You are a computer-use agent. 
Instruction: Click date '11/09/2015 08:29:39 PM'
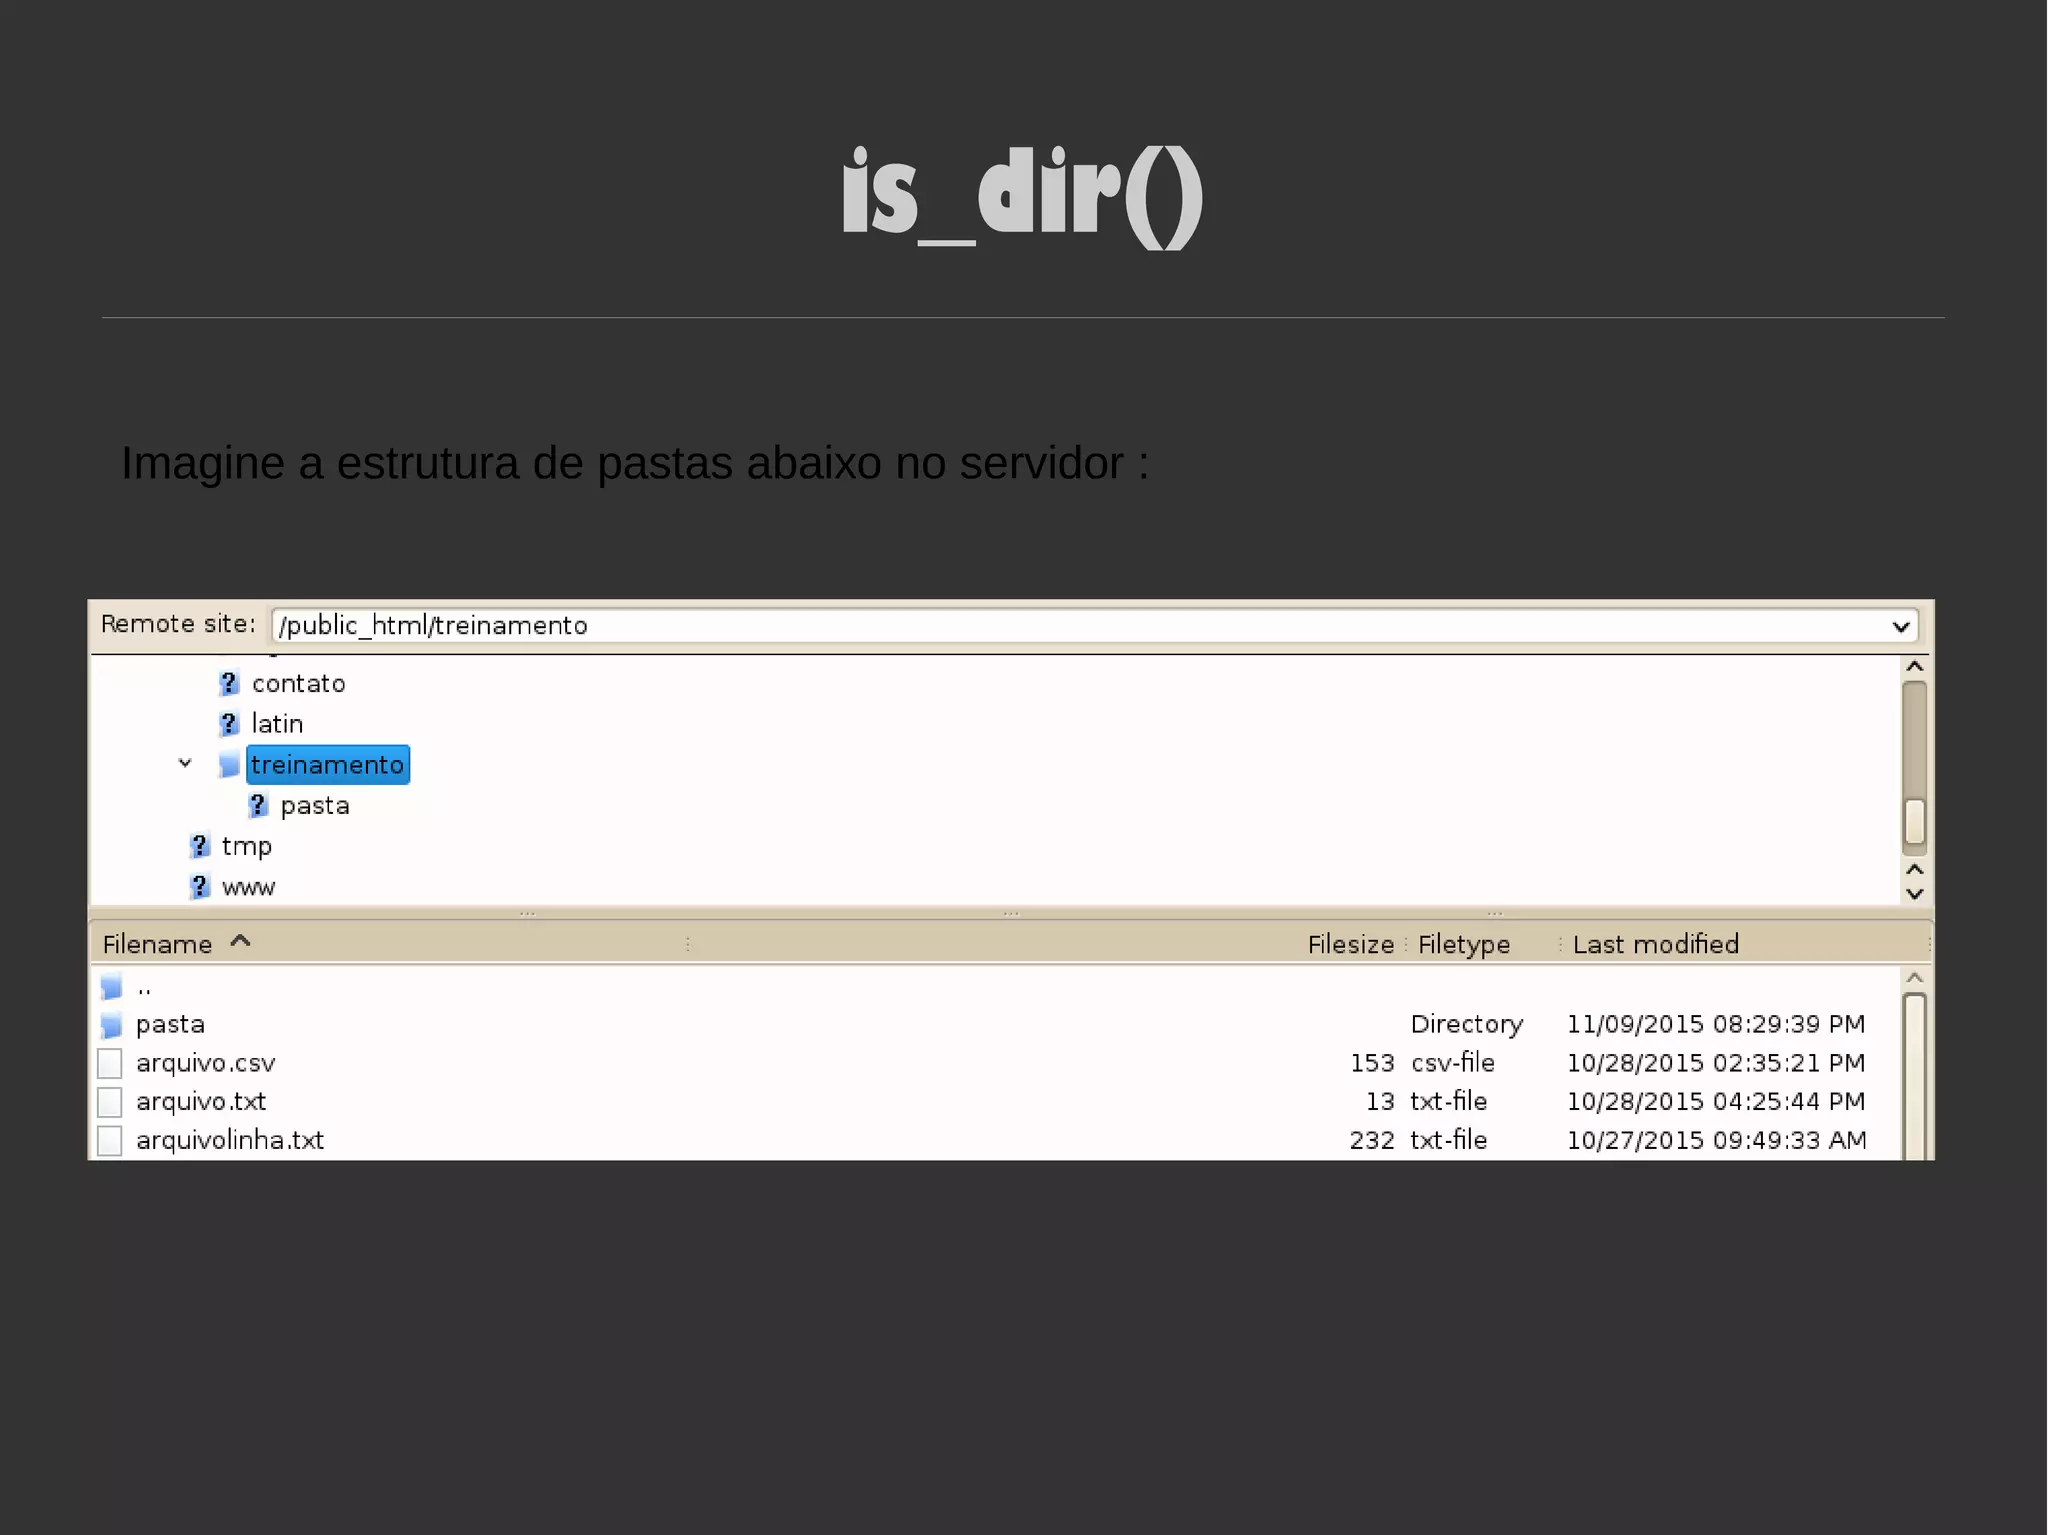pos(1716,1025)
